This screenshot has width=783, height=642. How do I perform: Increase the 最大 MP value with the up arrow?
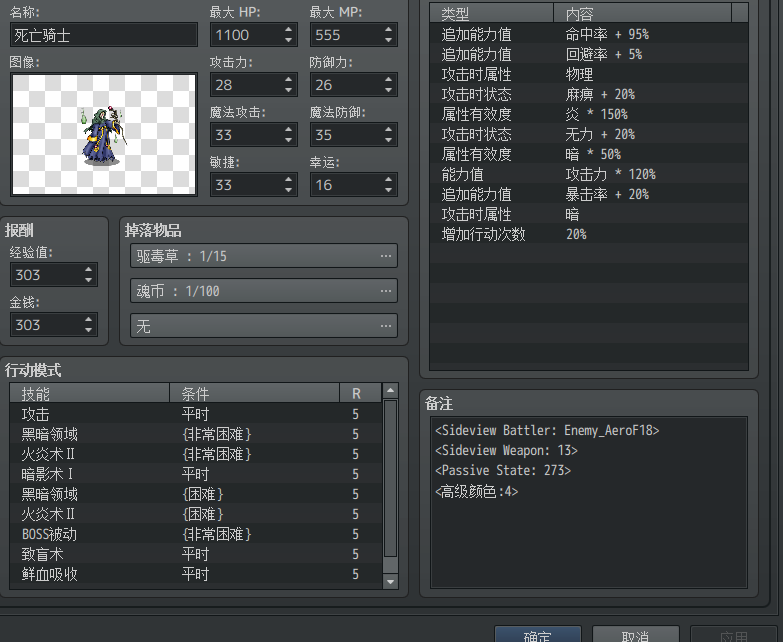[389, 29]
